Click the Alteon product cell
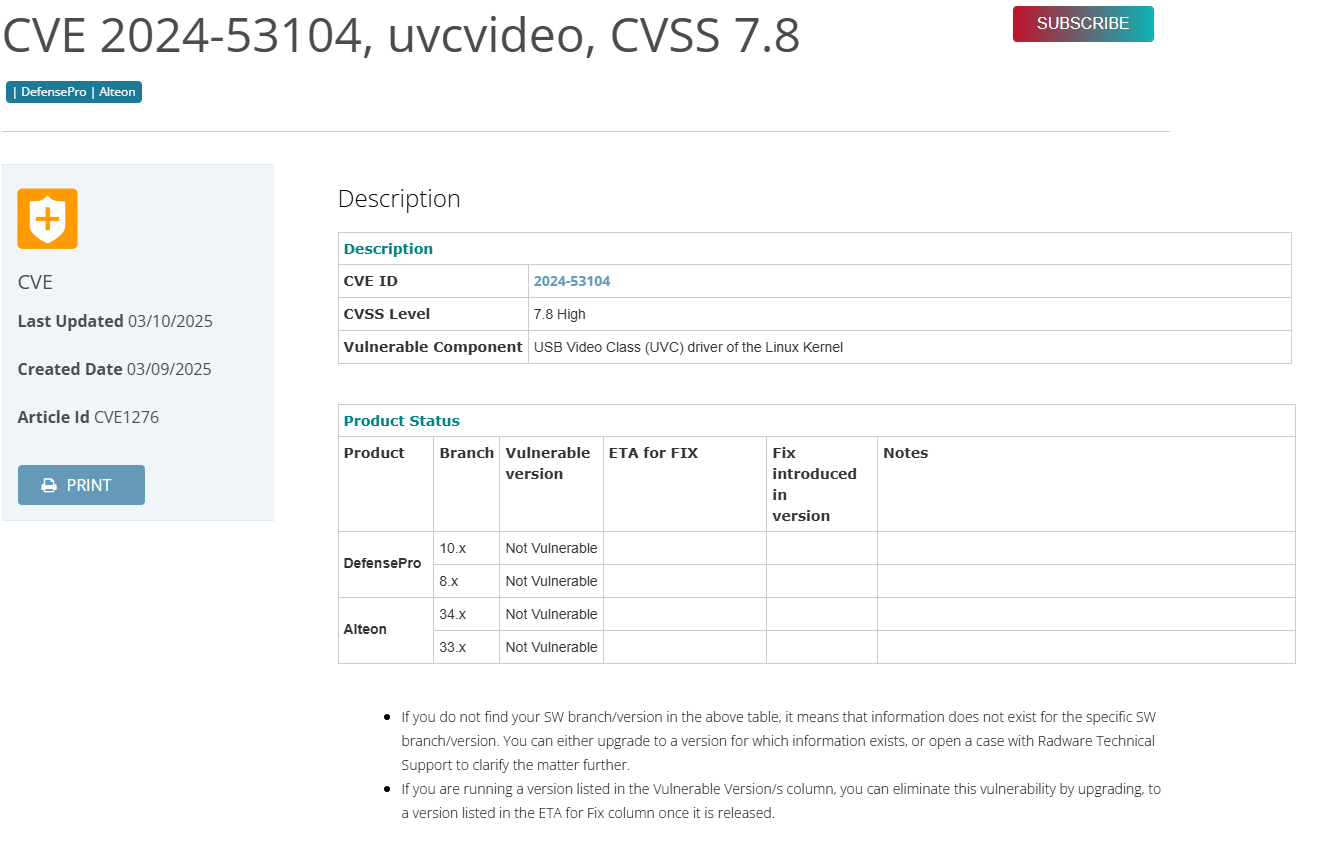 click(386, 630)
